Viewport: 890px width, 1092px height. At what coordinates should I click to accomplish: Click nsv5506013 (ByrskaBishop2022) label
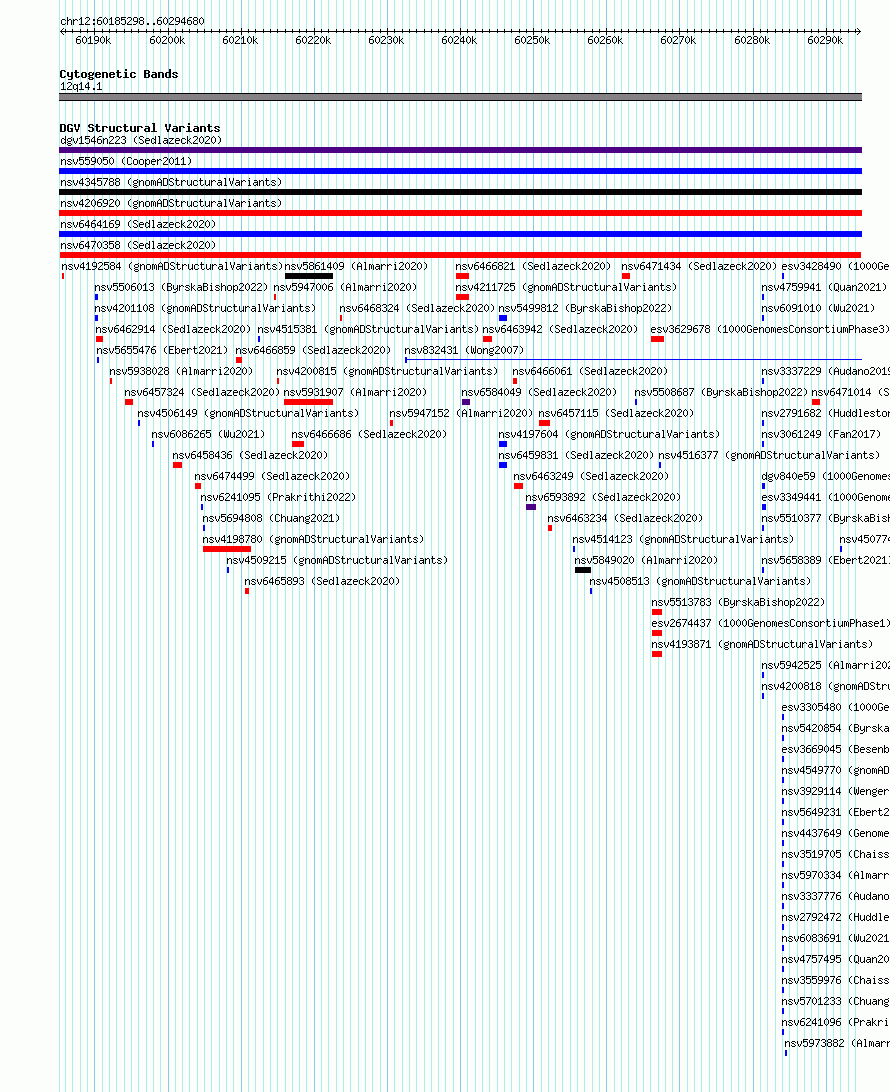181,287
